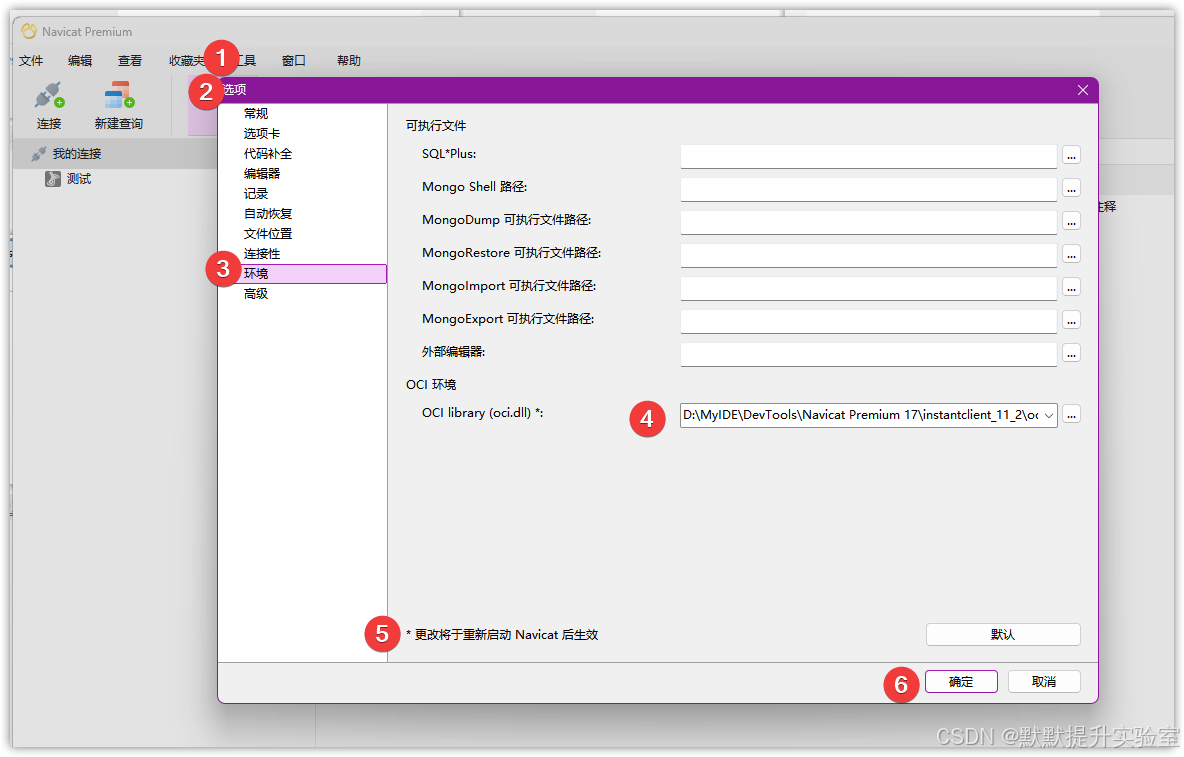
Task: Browse for Mongo Shell 路径
Action: coord(1071,188)
